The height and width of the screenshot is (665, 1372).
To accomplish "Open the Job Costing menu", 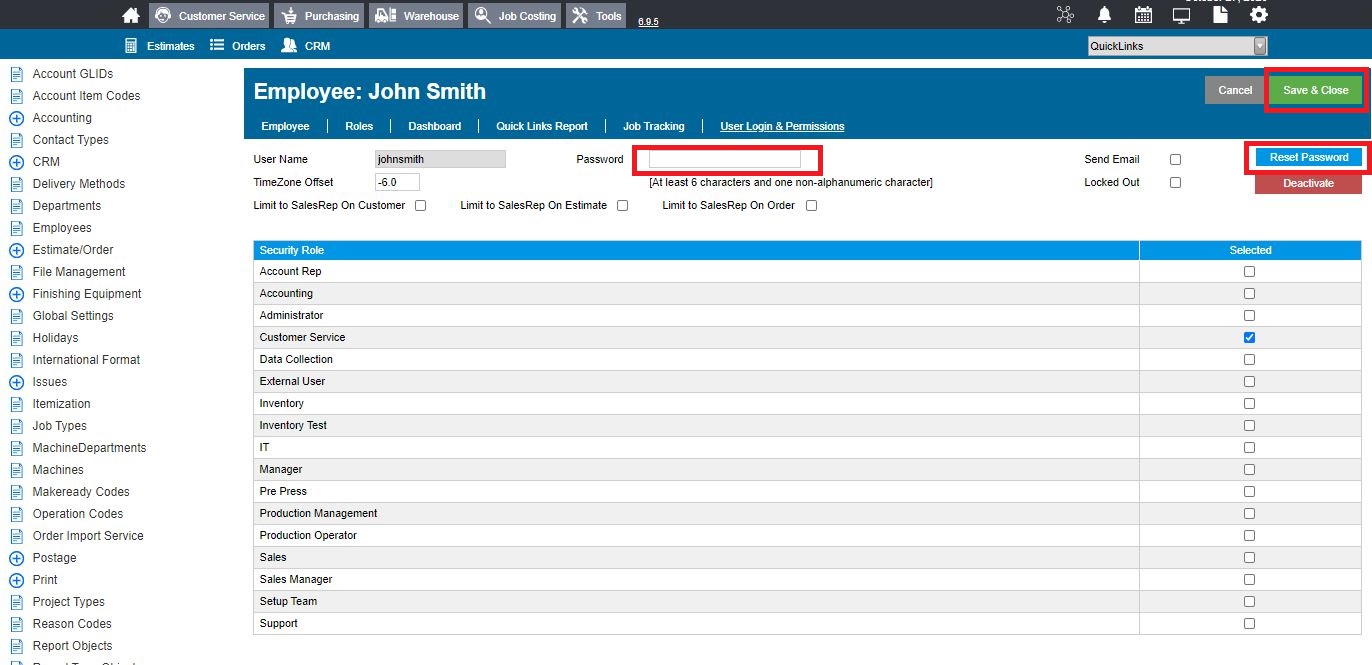I will pyautogui.click(x=514, y=16).
